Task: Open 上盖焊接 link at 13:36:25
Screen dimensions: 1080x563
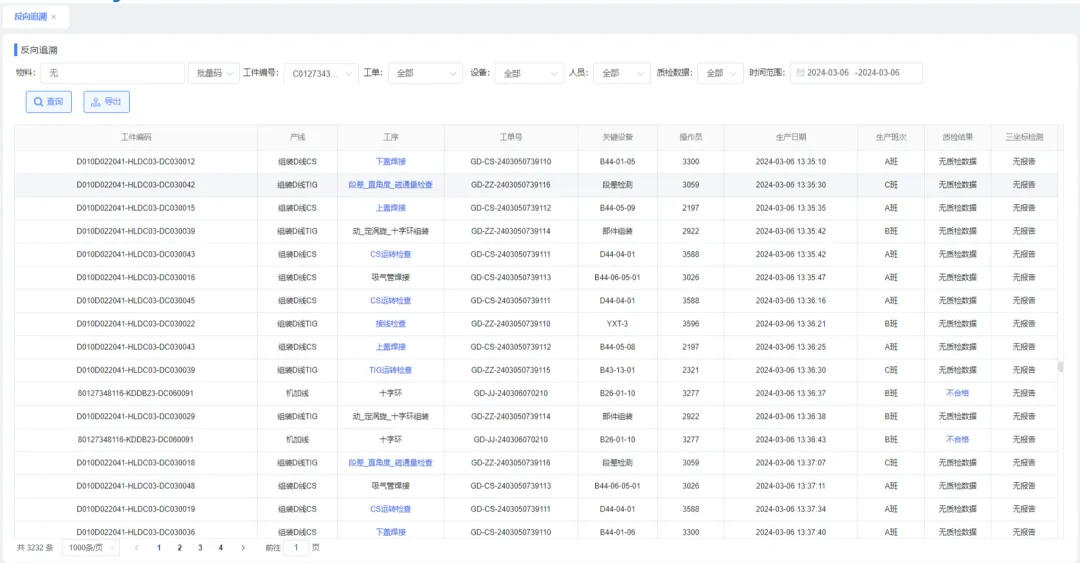Action: (x=391, y=347)
